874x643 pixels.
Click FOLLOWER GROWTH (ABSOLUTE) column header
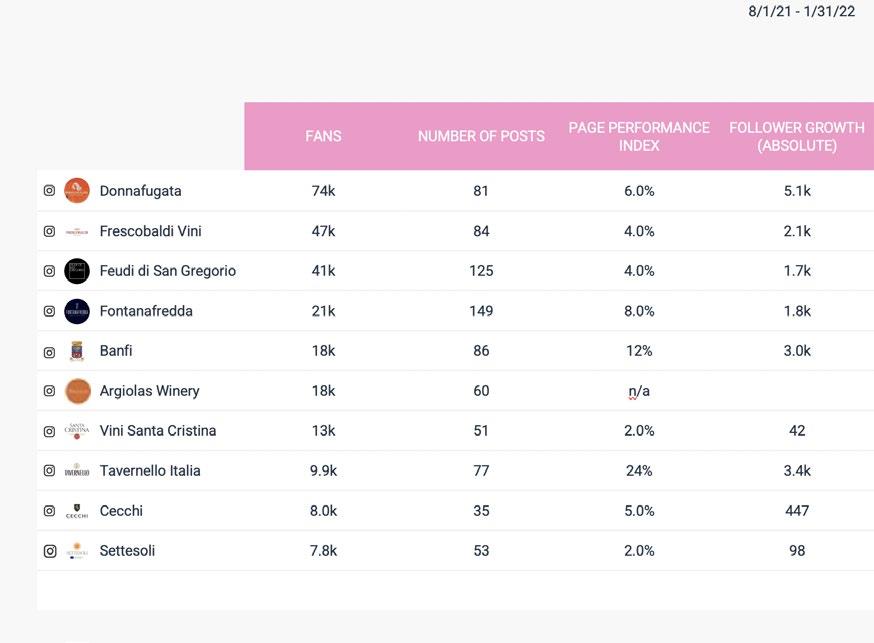coord(797,136)
